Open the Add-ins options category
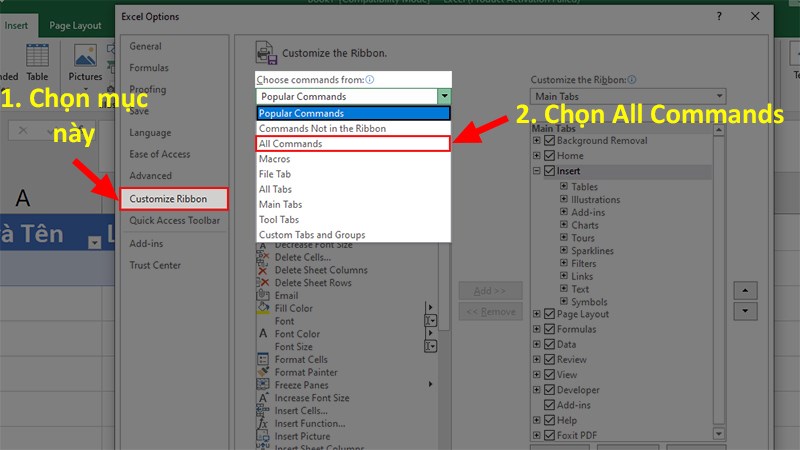This screenshot has width=800, height=450. click(x=174, y=244)
